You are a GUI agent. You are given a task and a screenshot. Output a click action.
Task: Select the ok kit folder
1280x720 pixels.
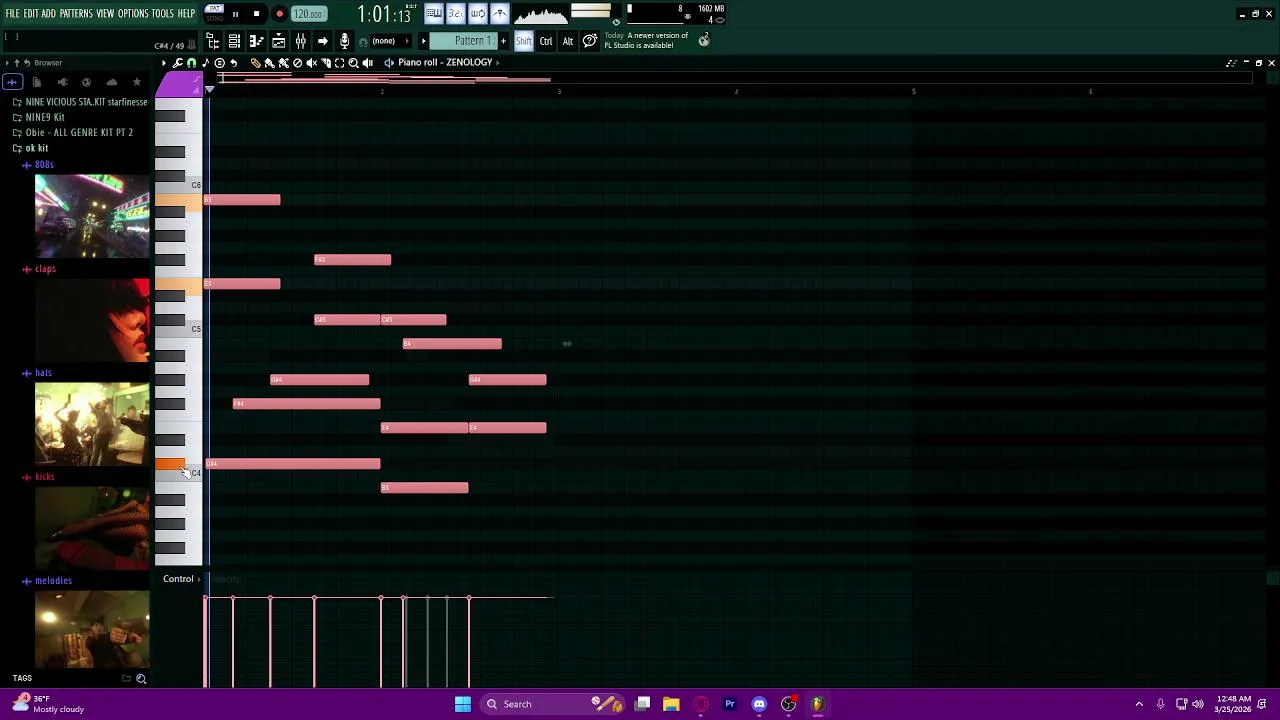[x=36, y=148]
